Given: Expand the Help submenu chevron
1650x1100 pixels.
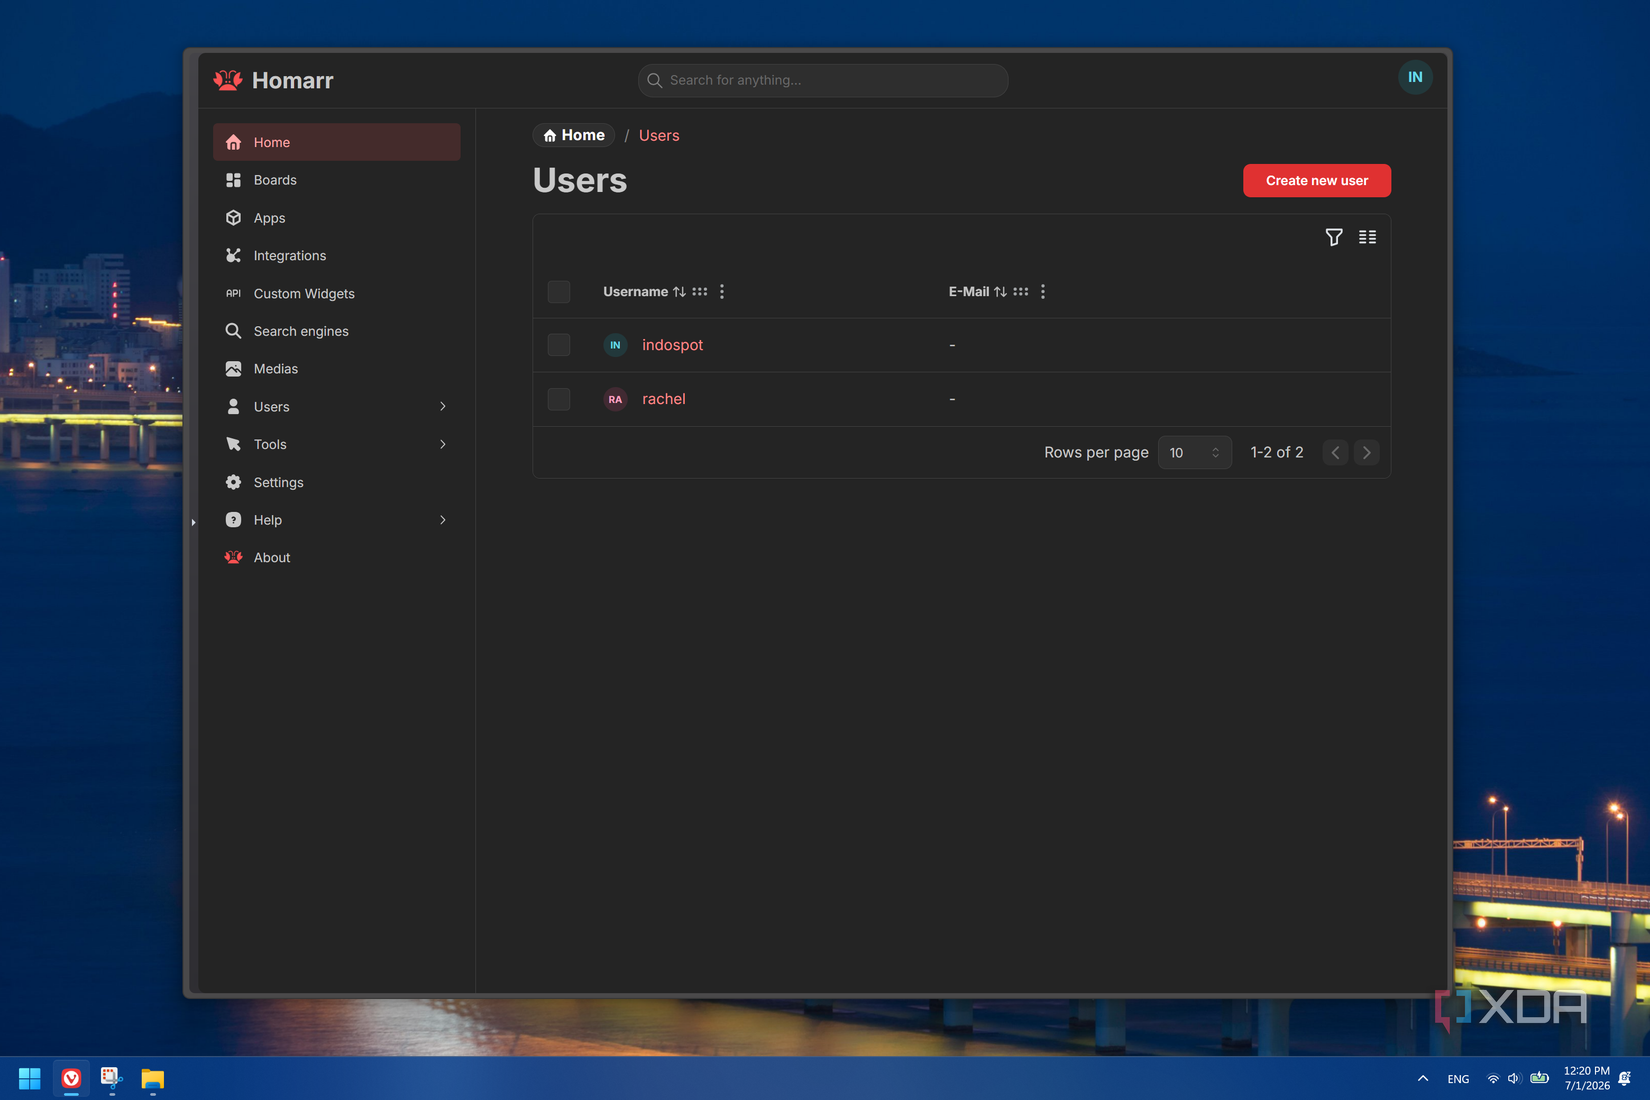Looking at the screenshot, I should (443, 520).
